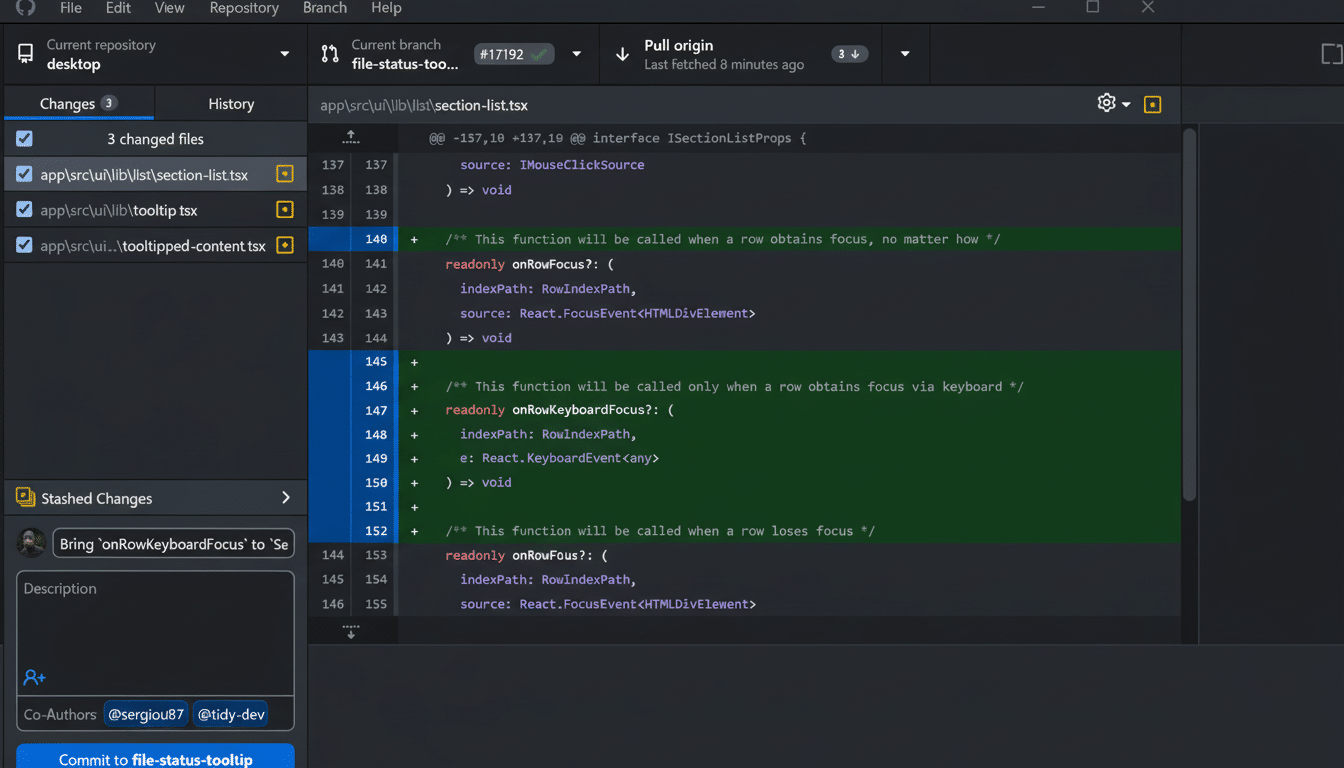Click the commit author avatar
1344x768 pixels.
31,543
